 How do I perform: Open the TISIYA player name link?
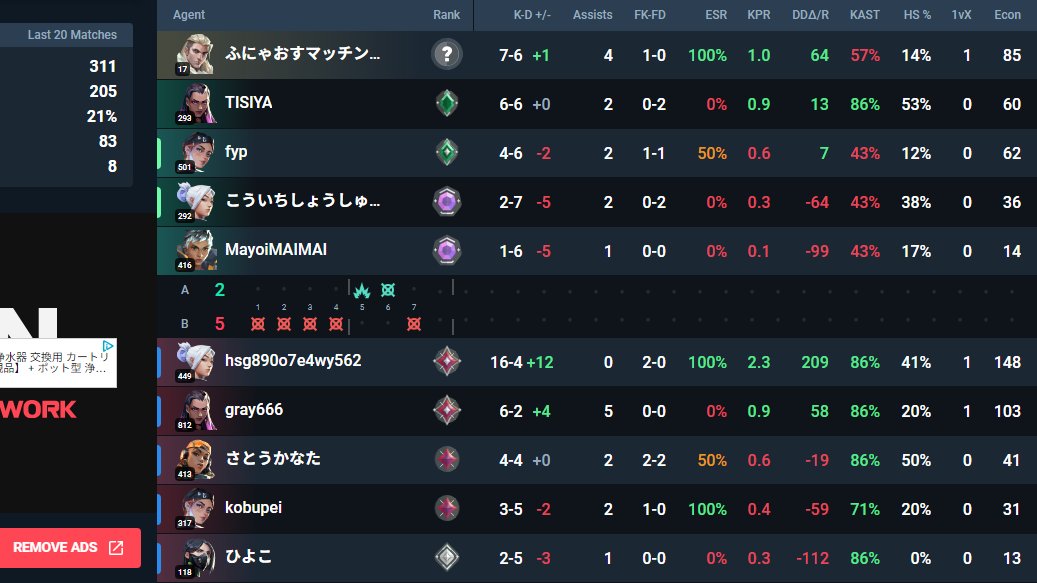tap(249, 102)
